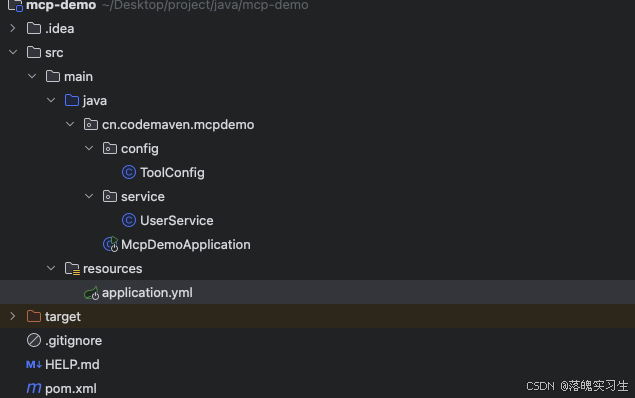The height and width of the screenshot is (398, 635).
Task: Click the .idea folder icon
Action: pyautogui.click(x=34, y=28)
